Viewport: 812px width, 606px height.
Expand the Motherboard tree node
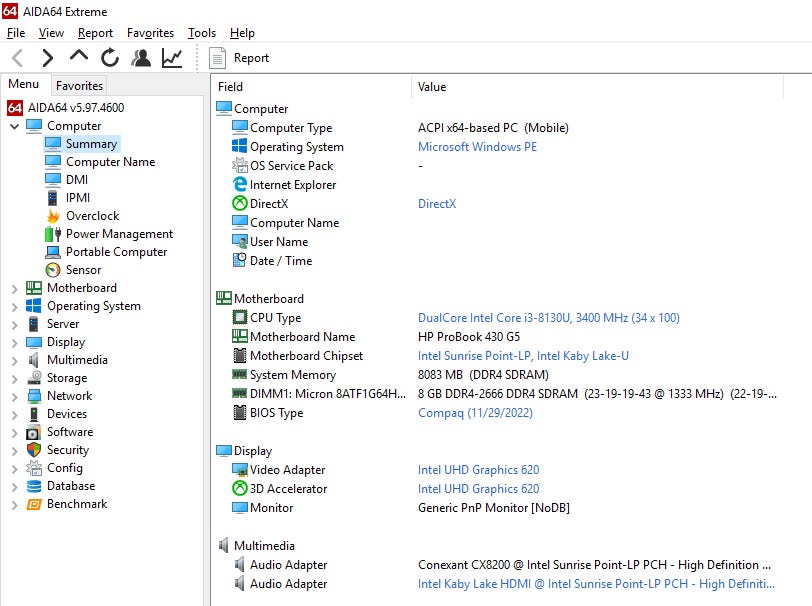[14, 288]
